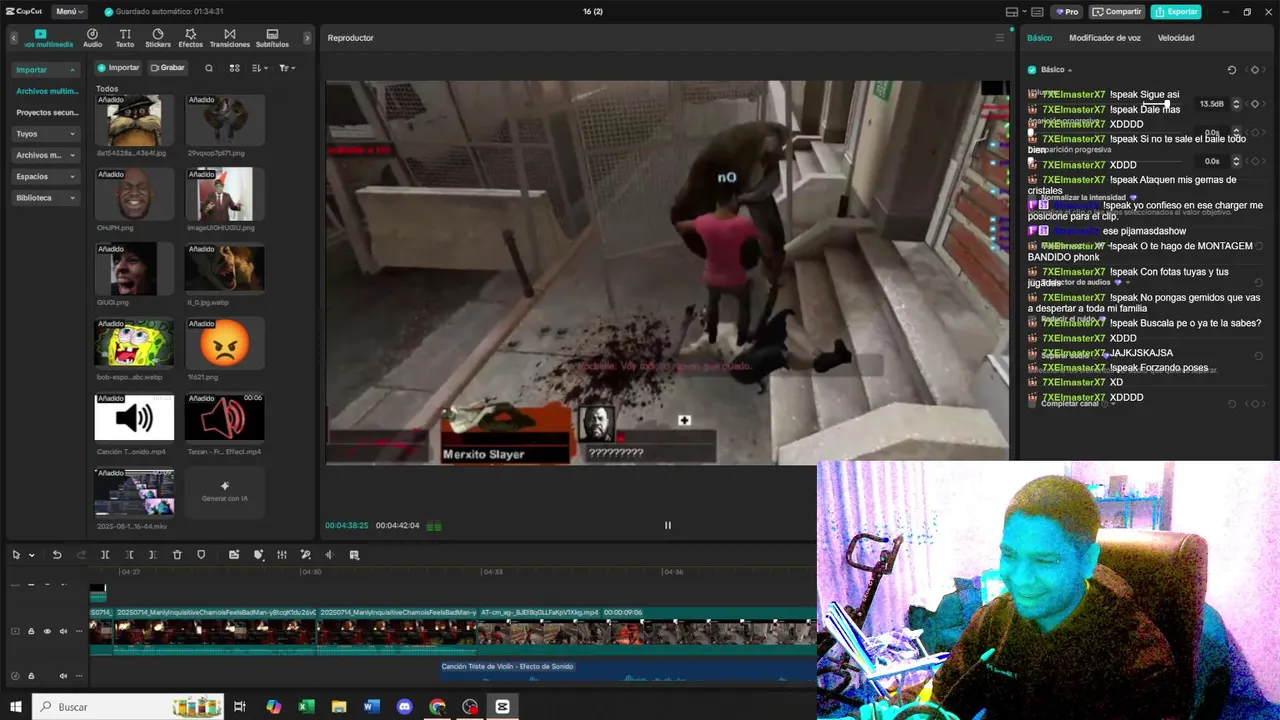Reset the Básico settings
Viewport: 1280px width, 720px height.
click(x=1232, y=70)
